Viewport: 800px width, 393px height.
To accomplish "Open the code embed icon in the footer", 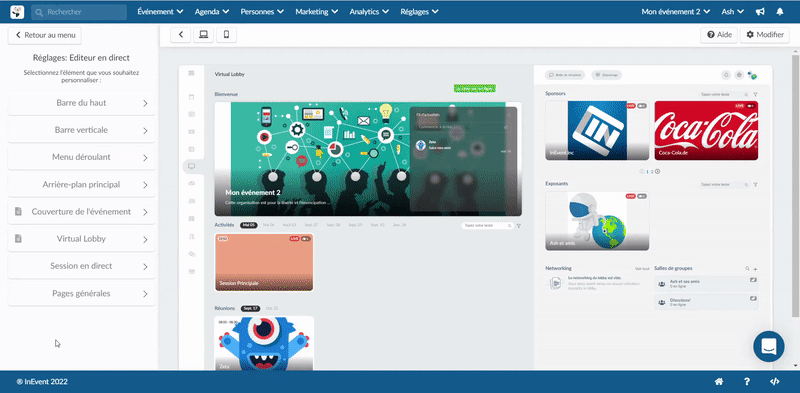I will click(x=774, y=381).
